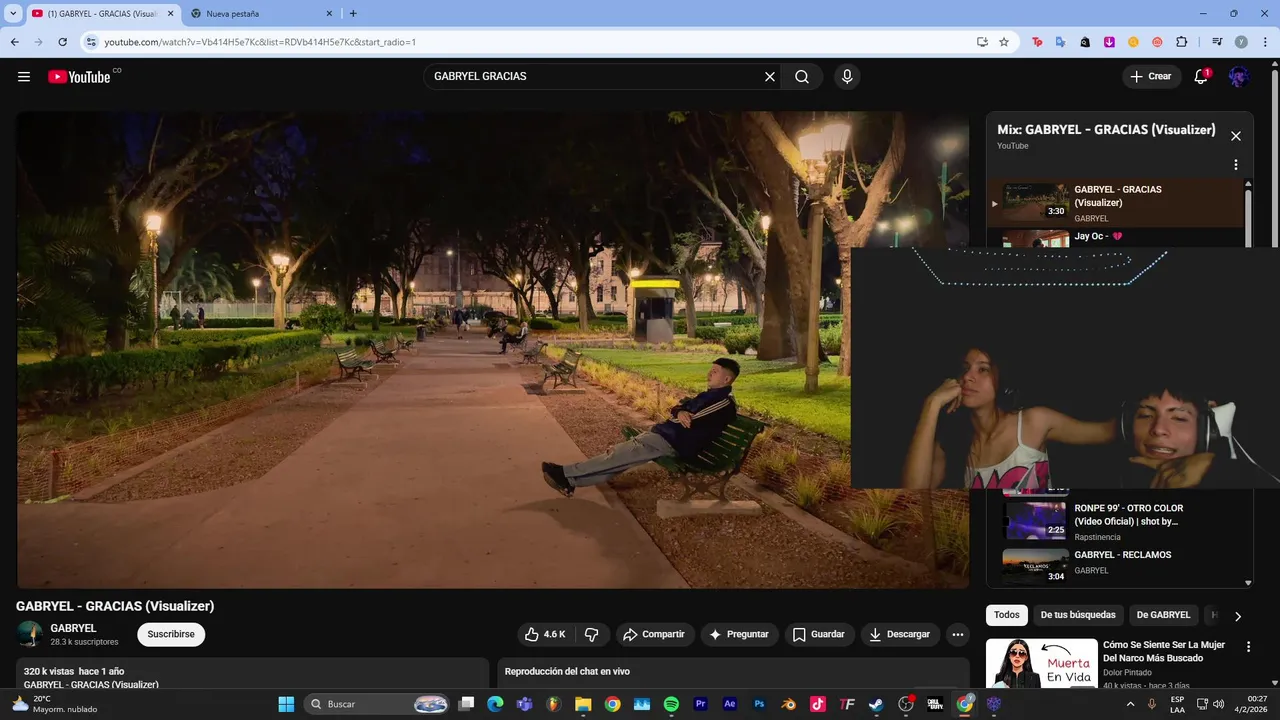Reload the current page
This screenshot has width=1280, height=720.
[x=62, y=42]
